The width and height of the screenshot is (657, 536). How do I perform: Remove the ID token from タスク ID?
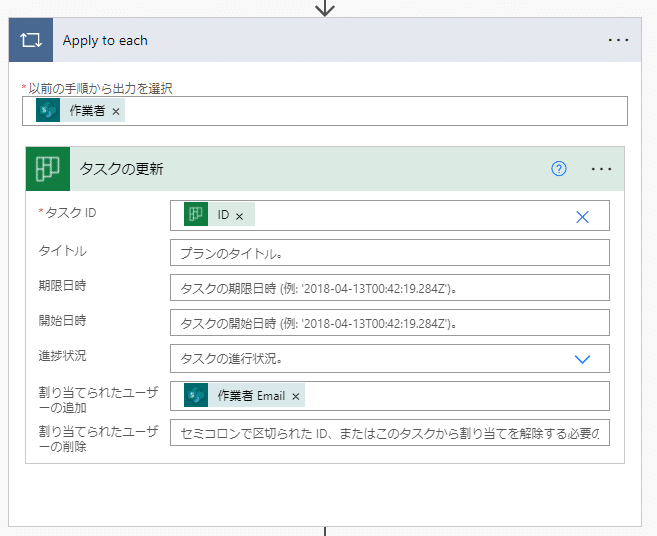pyautogui.click(x=239, y=216)
